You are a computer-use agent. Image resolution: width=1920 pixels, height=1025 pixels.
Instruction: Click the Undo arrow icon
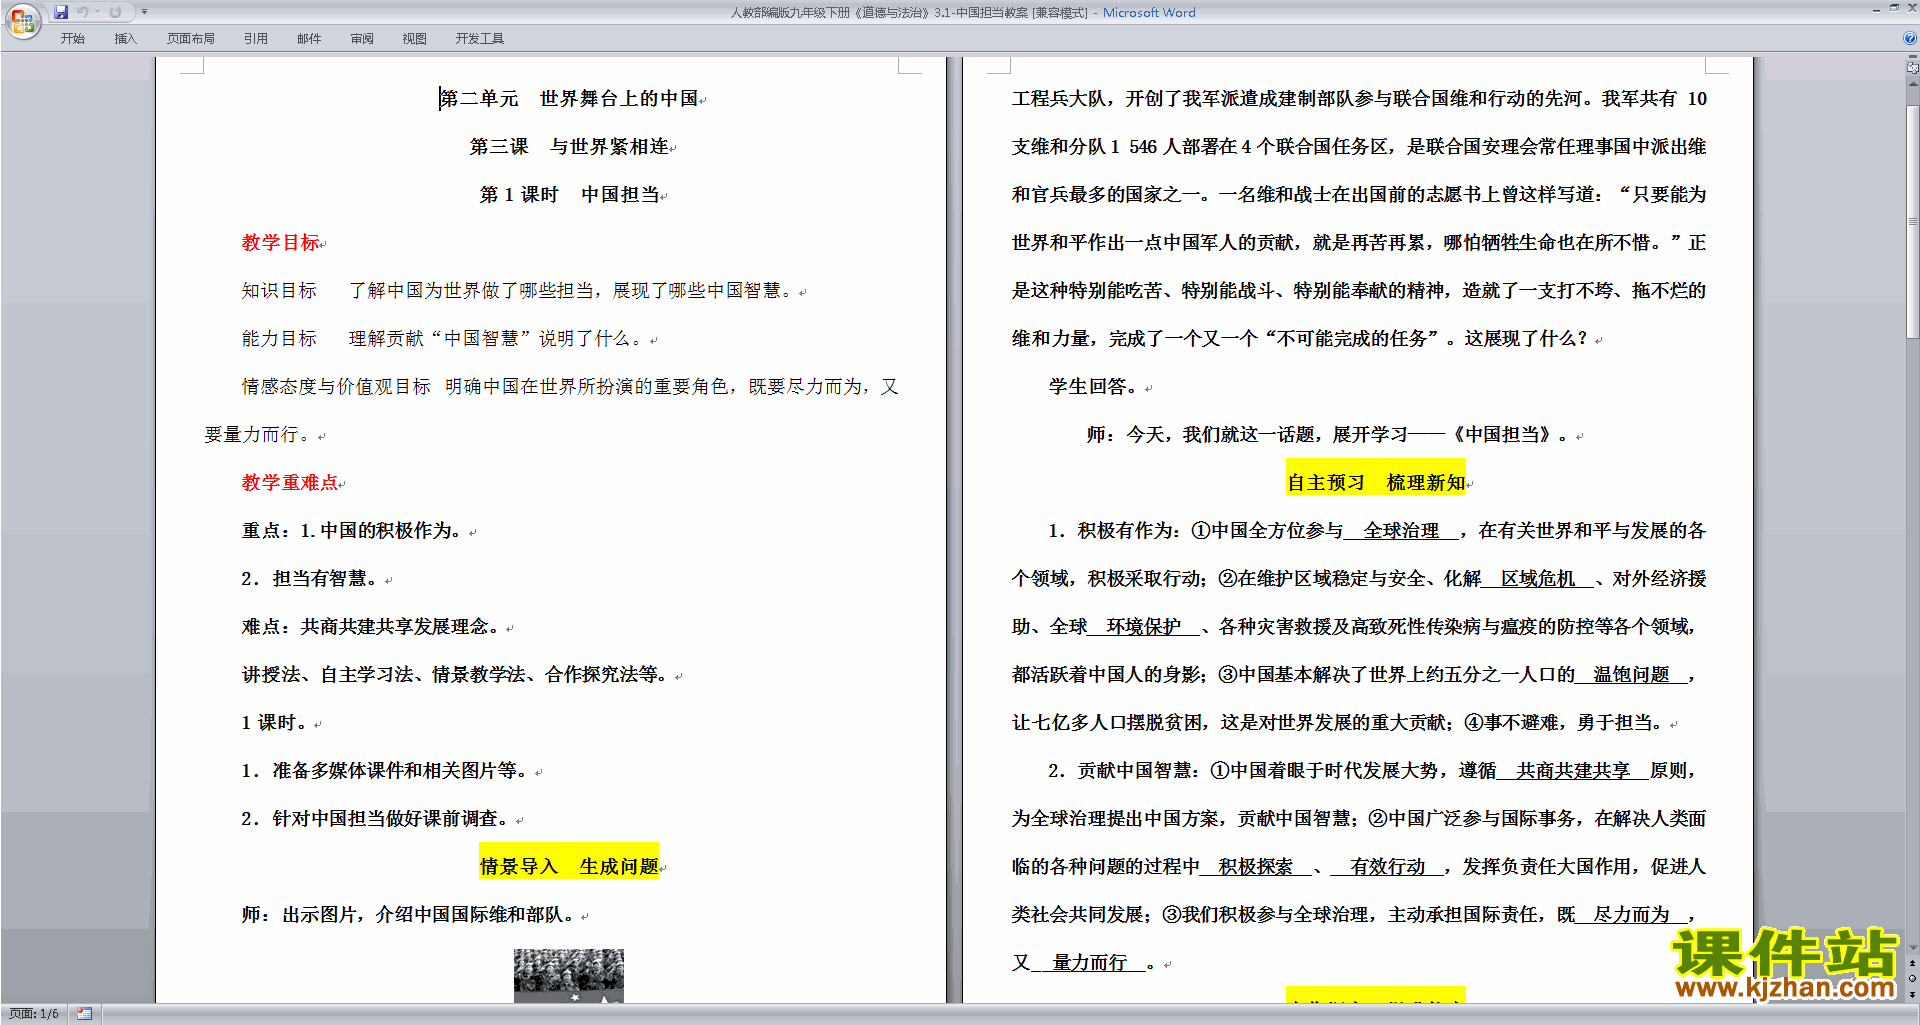click(x=83, y=12)
